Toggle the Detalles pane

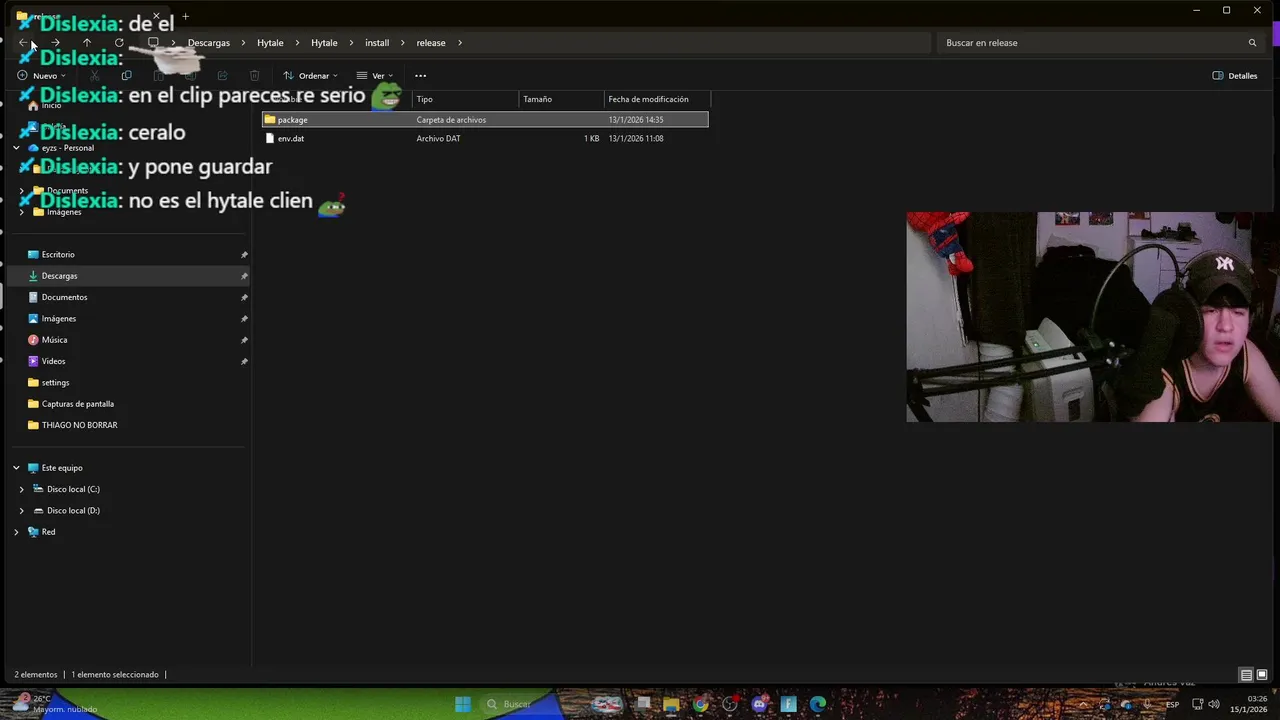click(x=1235, y=76)
